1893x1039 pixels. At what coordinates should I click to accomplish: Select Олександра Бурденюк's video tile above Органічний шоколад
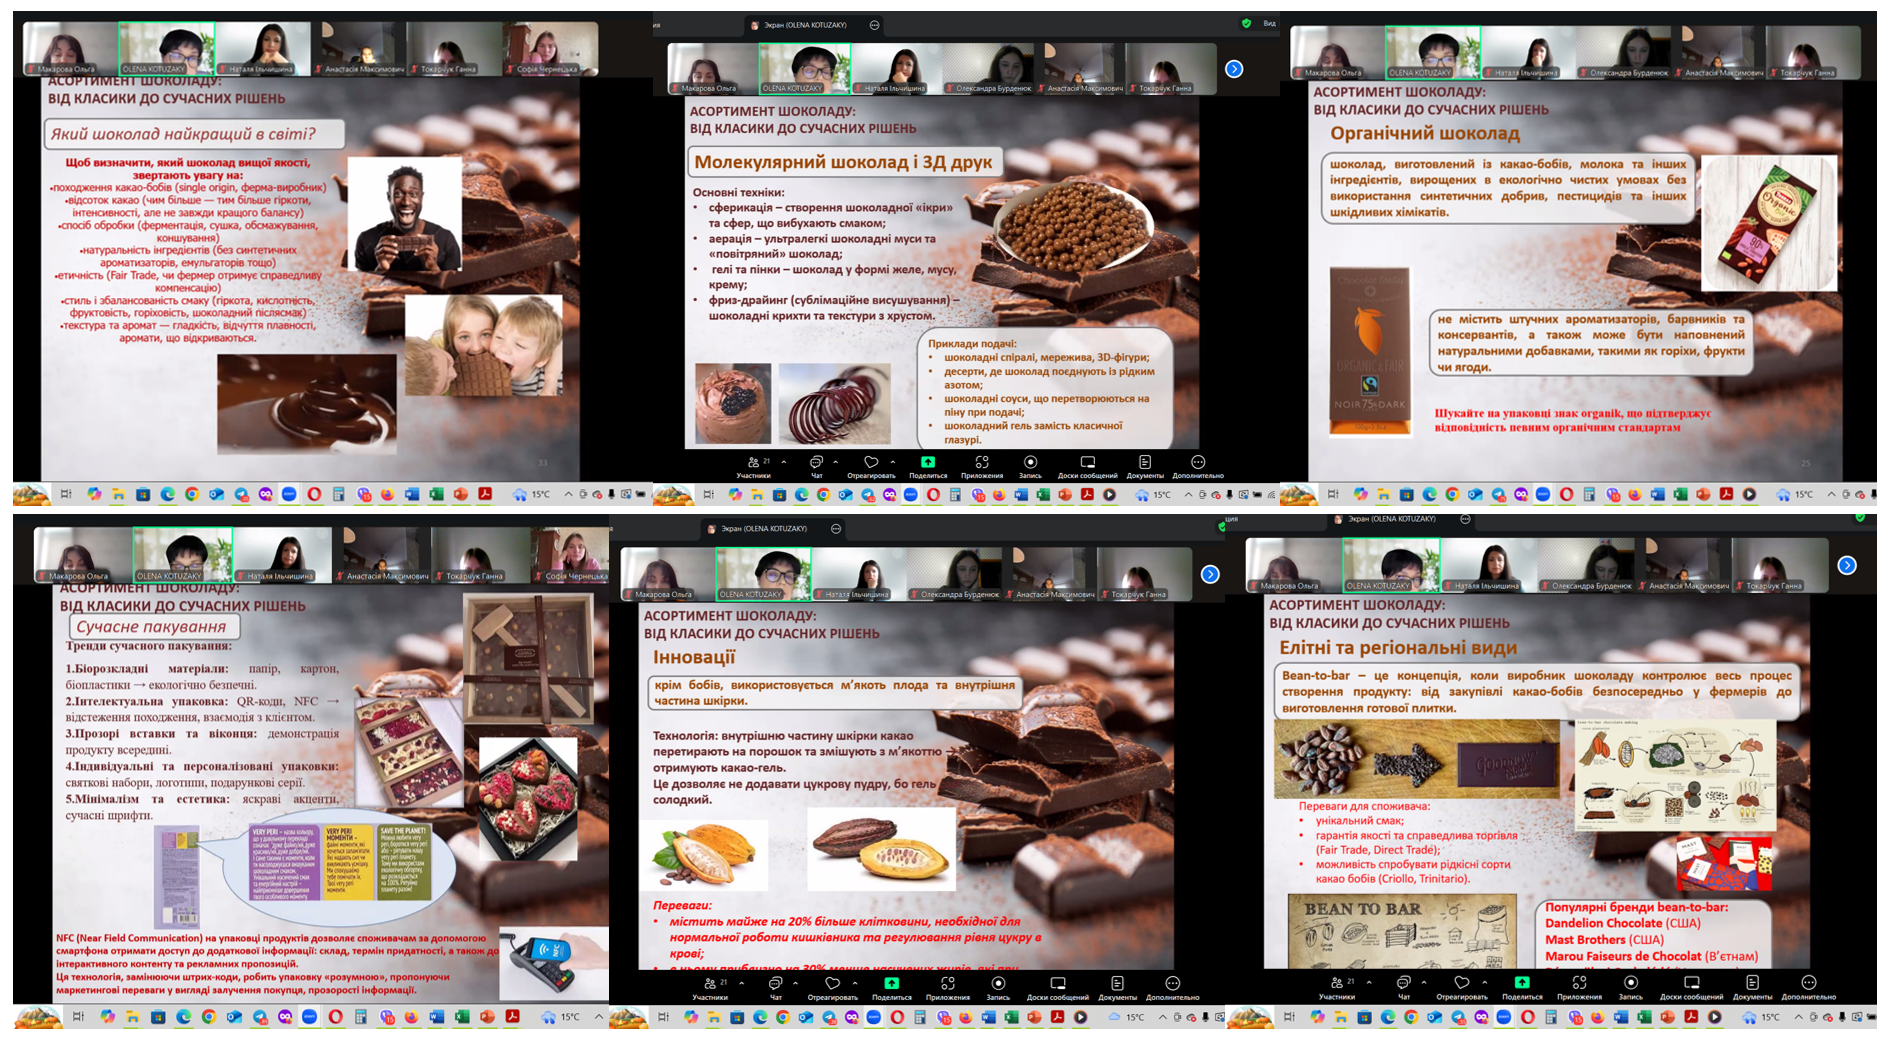1624,54
